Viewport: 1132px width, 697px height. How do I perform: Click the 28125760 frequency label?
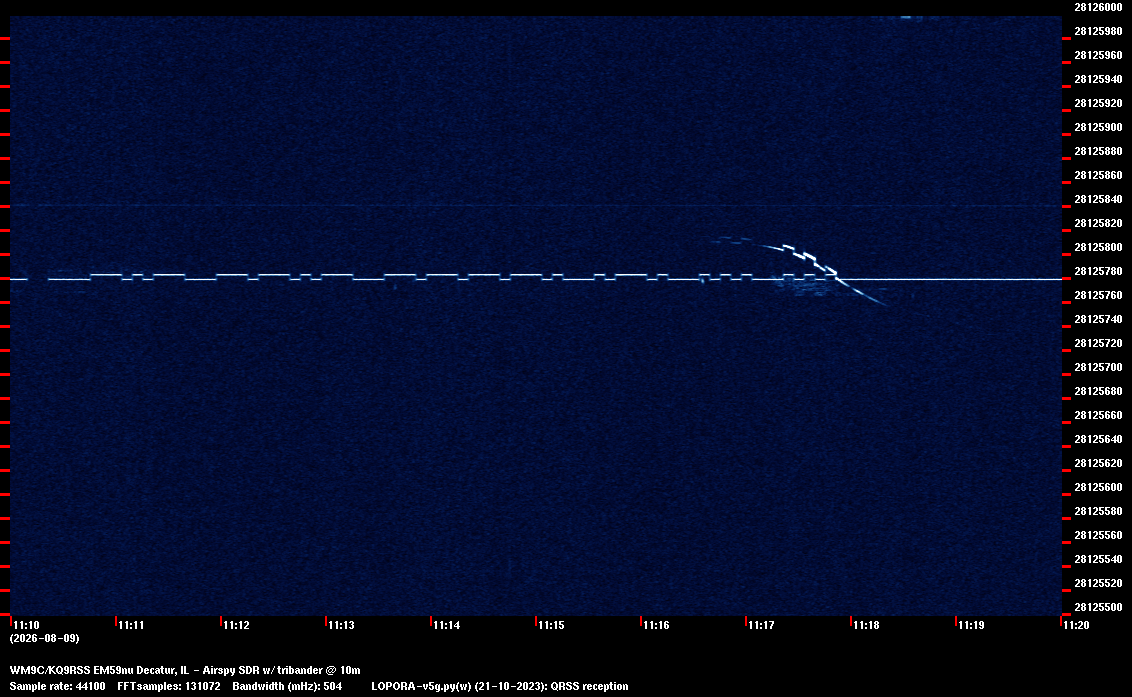point(1098,295)
